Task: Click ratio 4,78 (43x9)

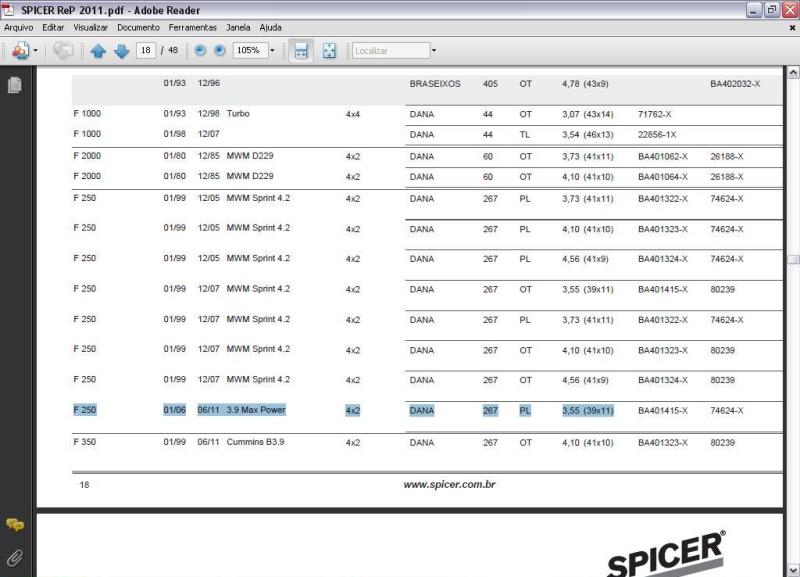Action: tap(585, 84)
